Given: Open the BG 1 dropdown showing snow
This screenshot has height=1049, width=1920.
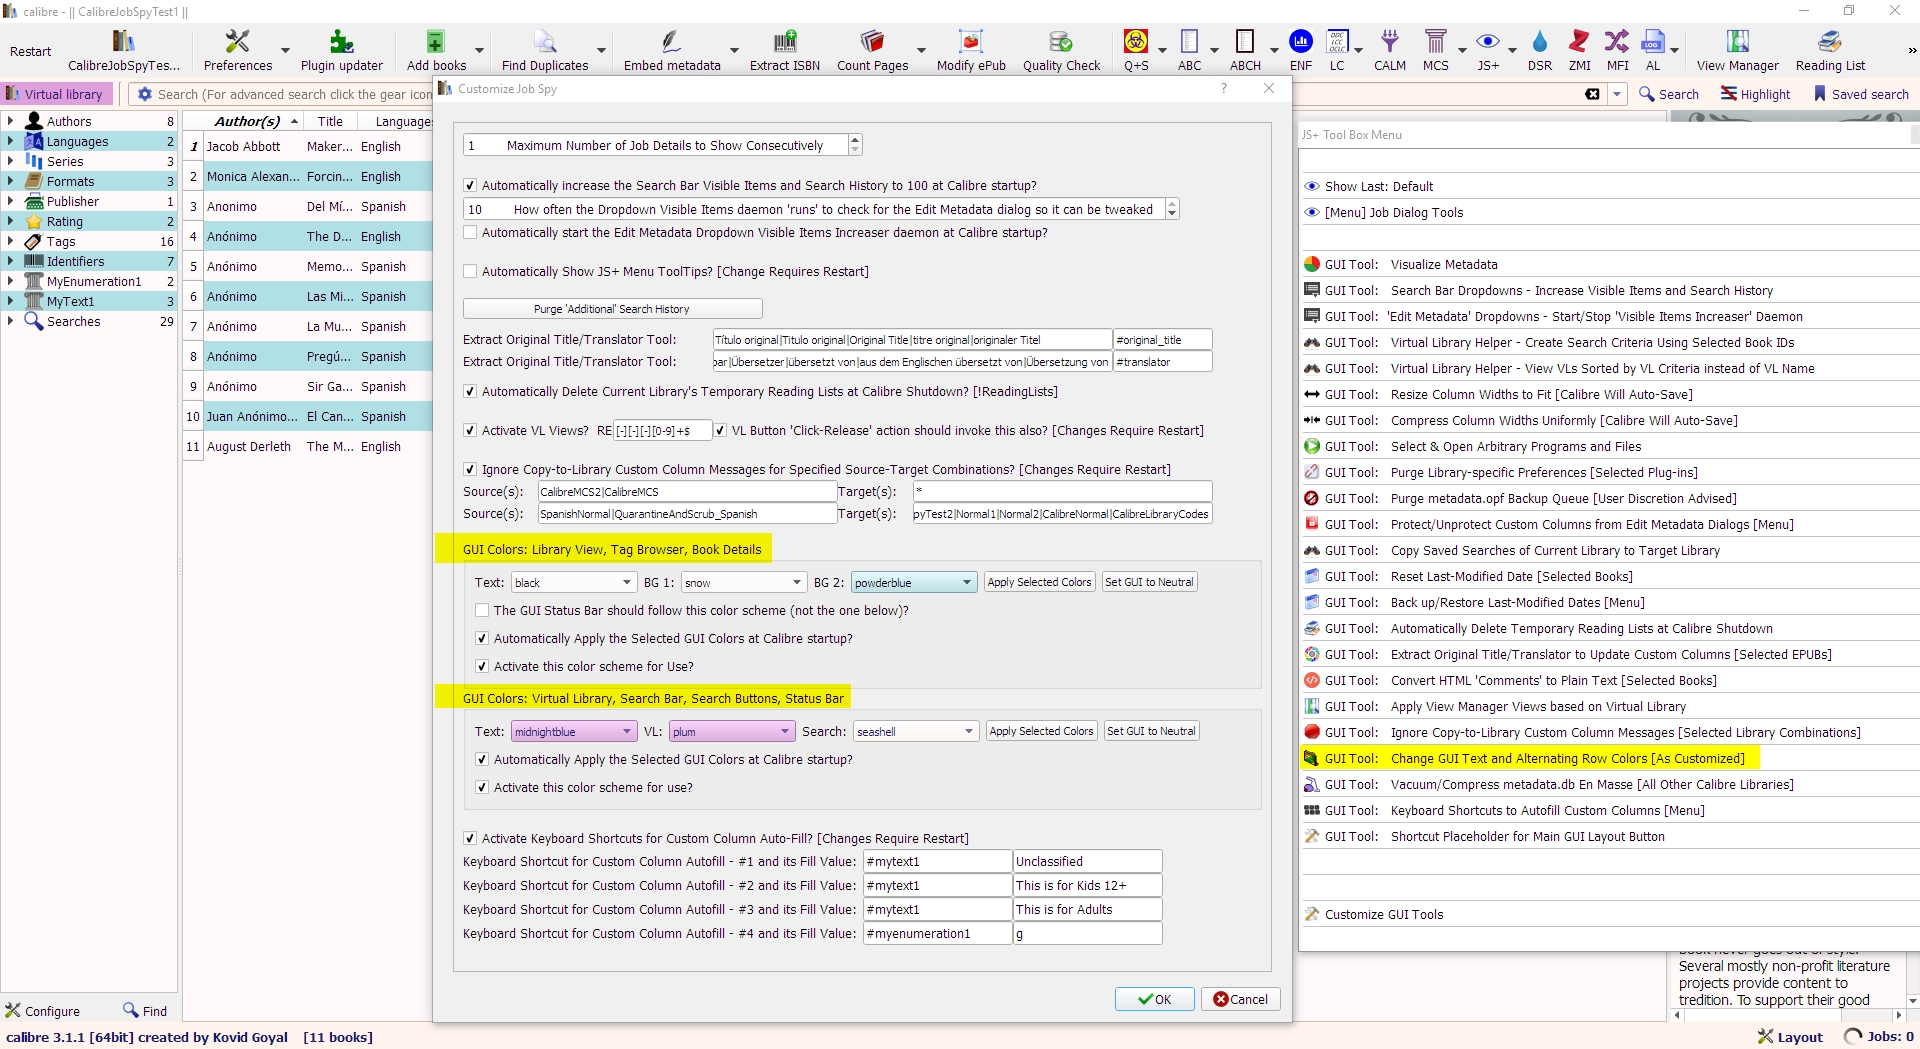Looking at the screenshot, I should (744, 583).
